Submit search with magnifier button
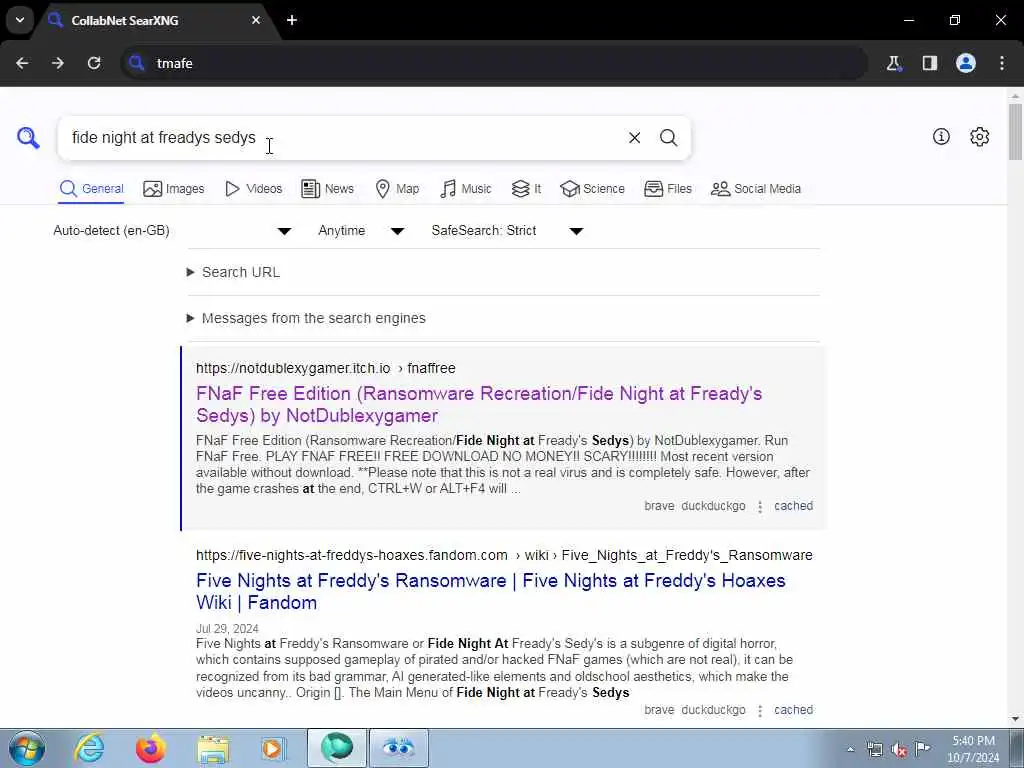 (668, 137)
